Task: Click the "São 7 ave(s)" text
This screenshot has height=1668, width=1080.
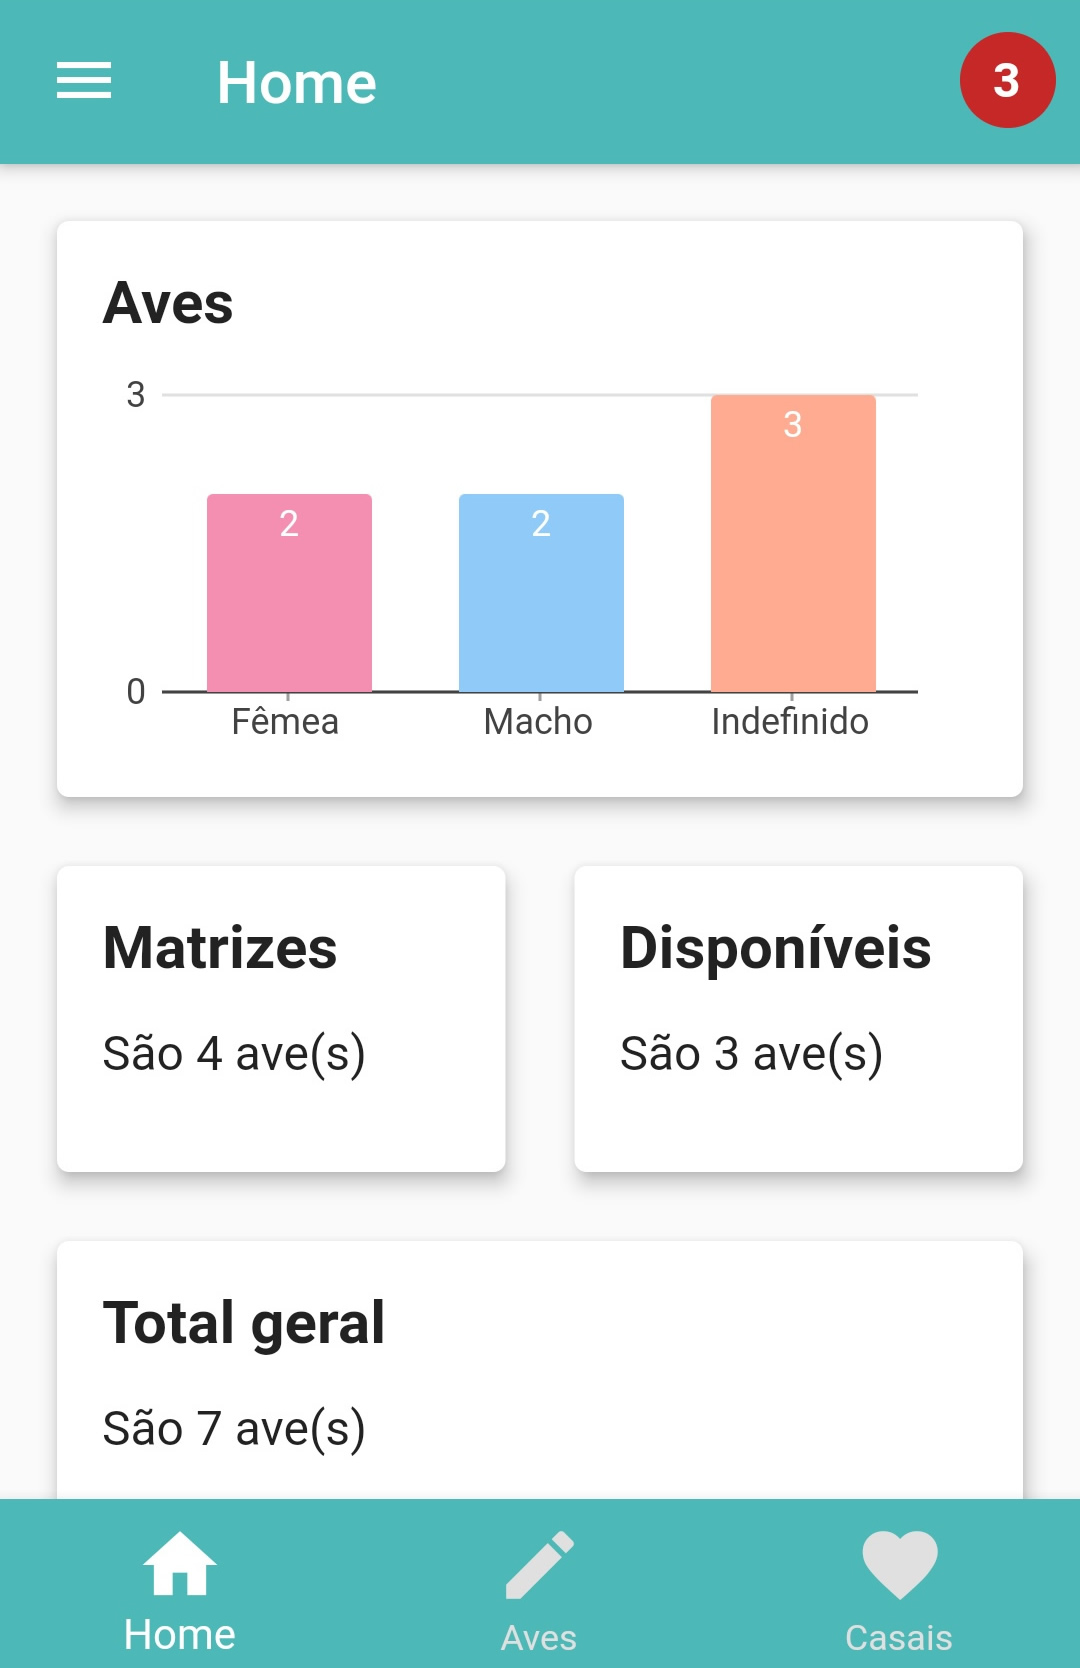Action: tap(234, 1428)
